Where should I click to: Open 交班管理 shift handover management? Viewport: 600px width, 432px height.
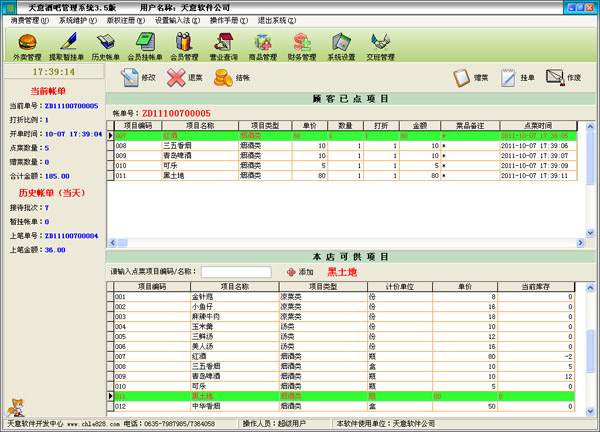point(379,45)
